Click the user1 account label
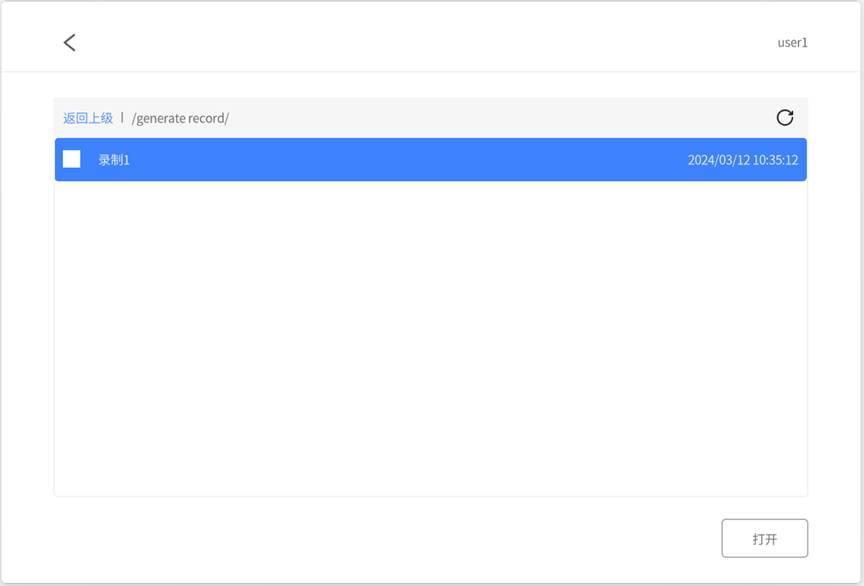 (x=792, y=42)
